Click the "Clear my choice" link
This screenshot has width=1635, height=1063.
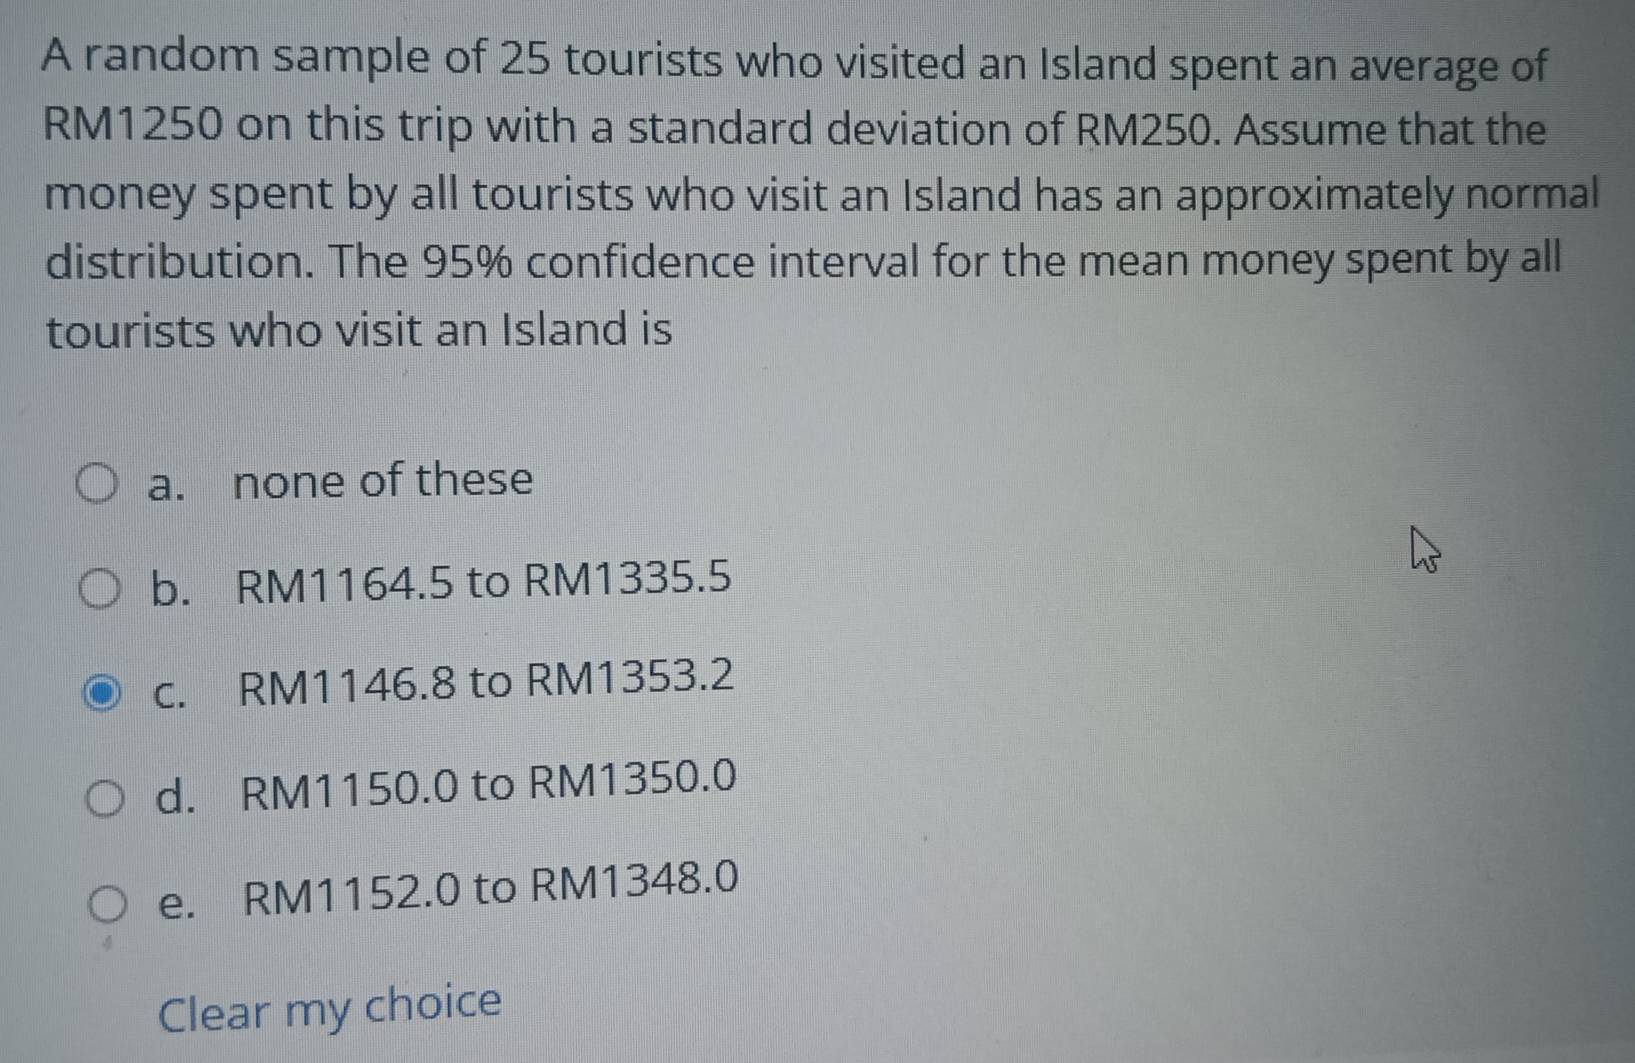click(330, 1008)
